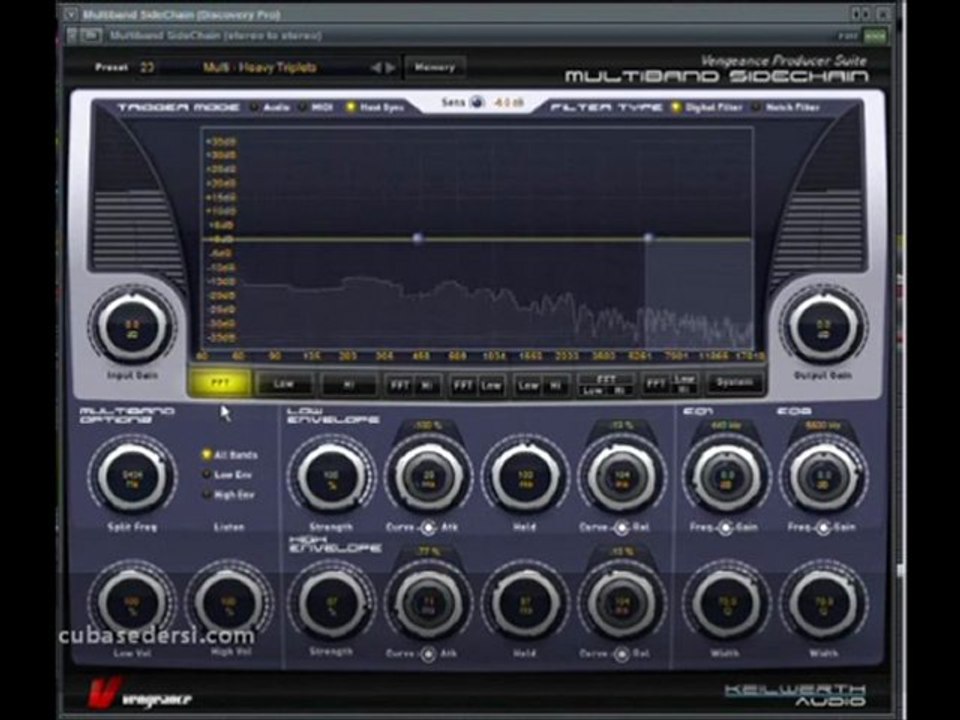Click the Low Envelope release knob
960x720 pixels.
[622, 477]
